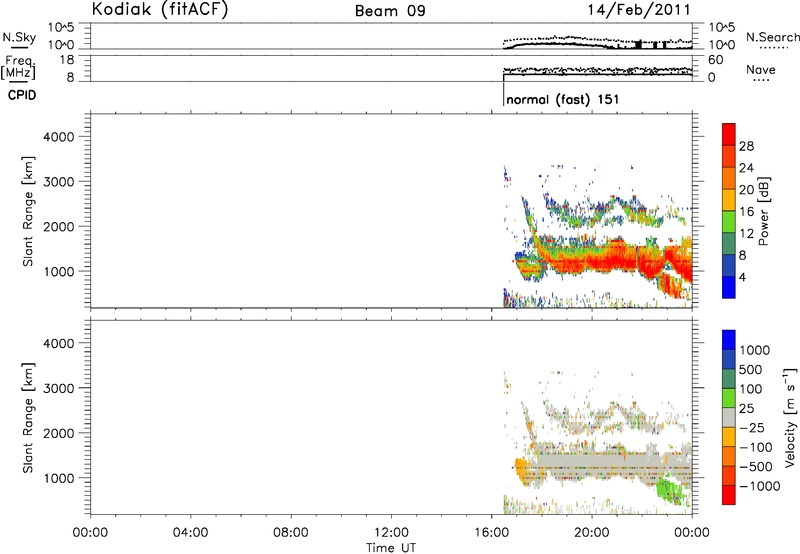Click the '08:00' time tick label
This screenshot has height=554, width=800.
pos(290,533)
